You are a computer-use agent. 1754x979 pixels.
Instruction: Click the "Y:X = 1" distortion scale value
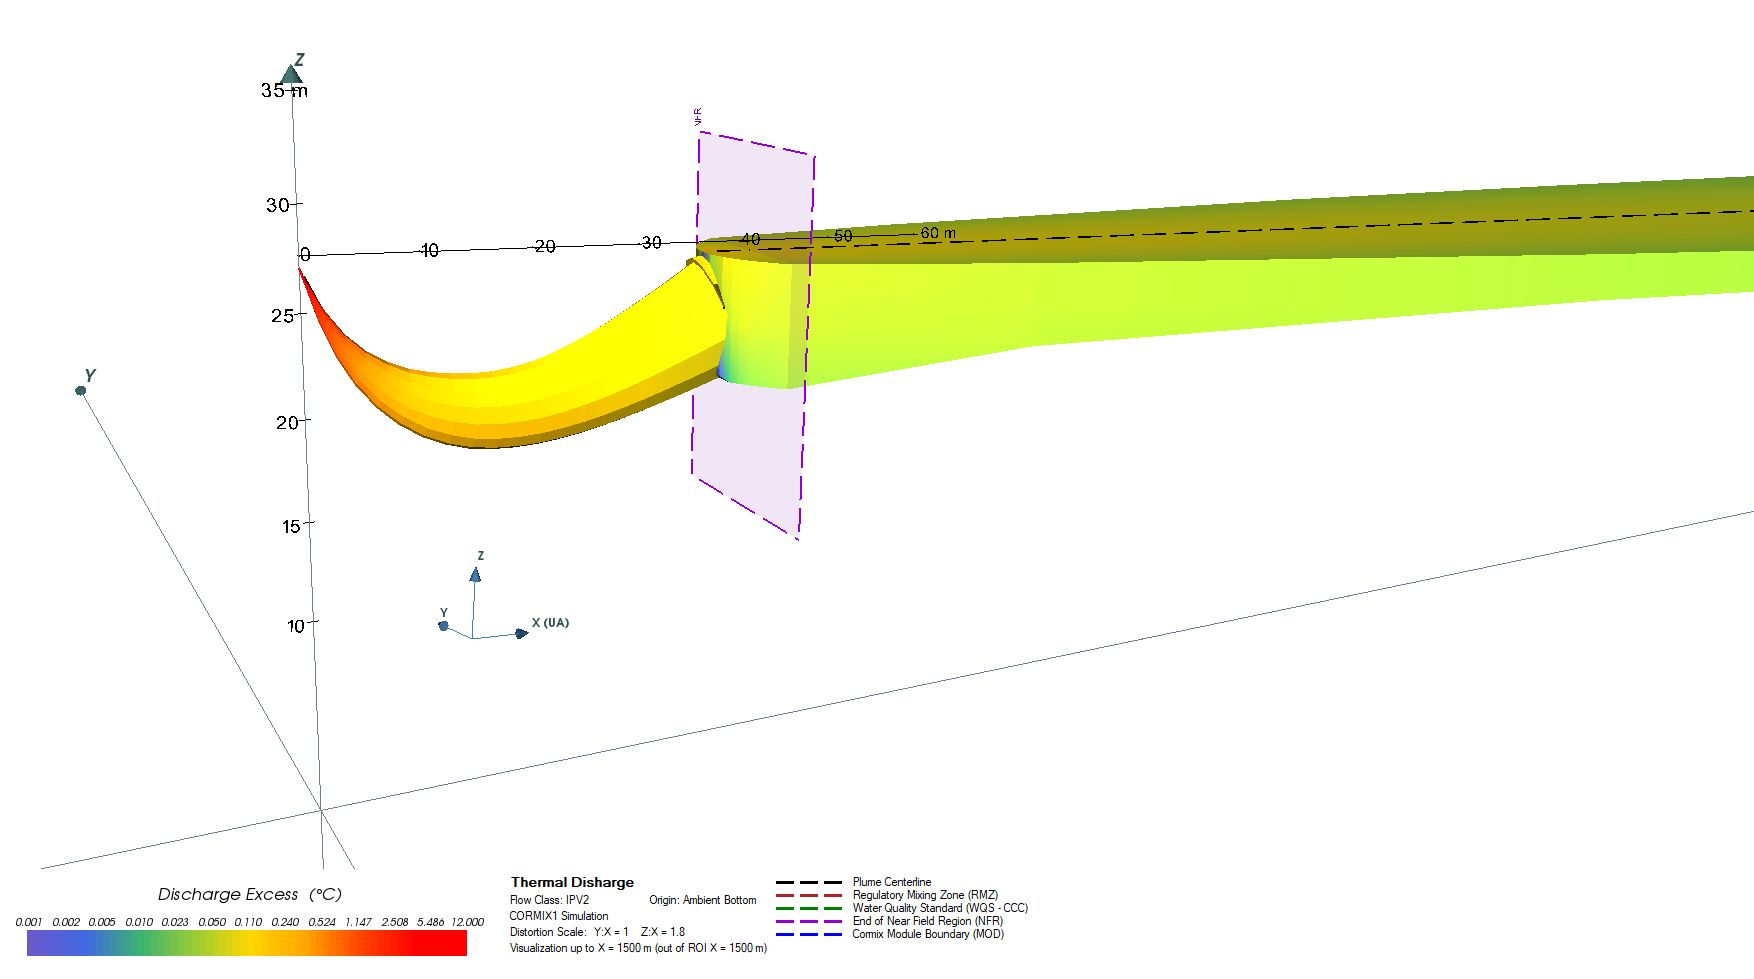(611, 932)
